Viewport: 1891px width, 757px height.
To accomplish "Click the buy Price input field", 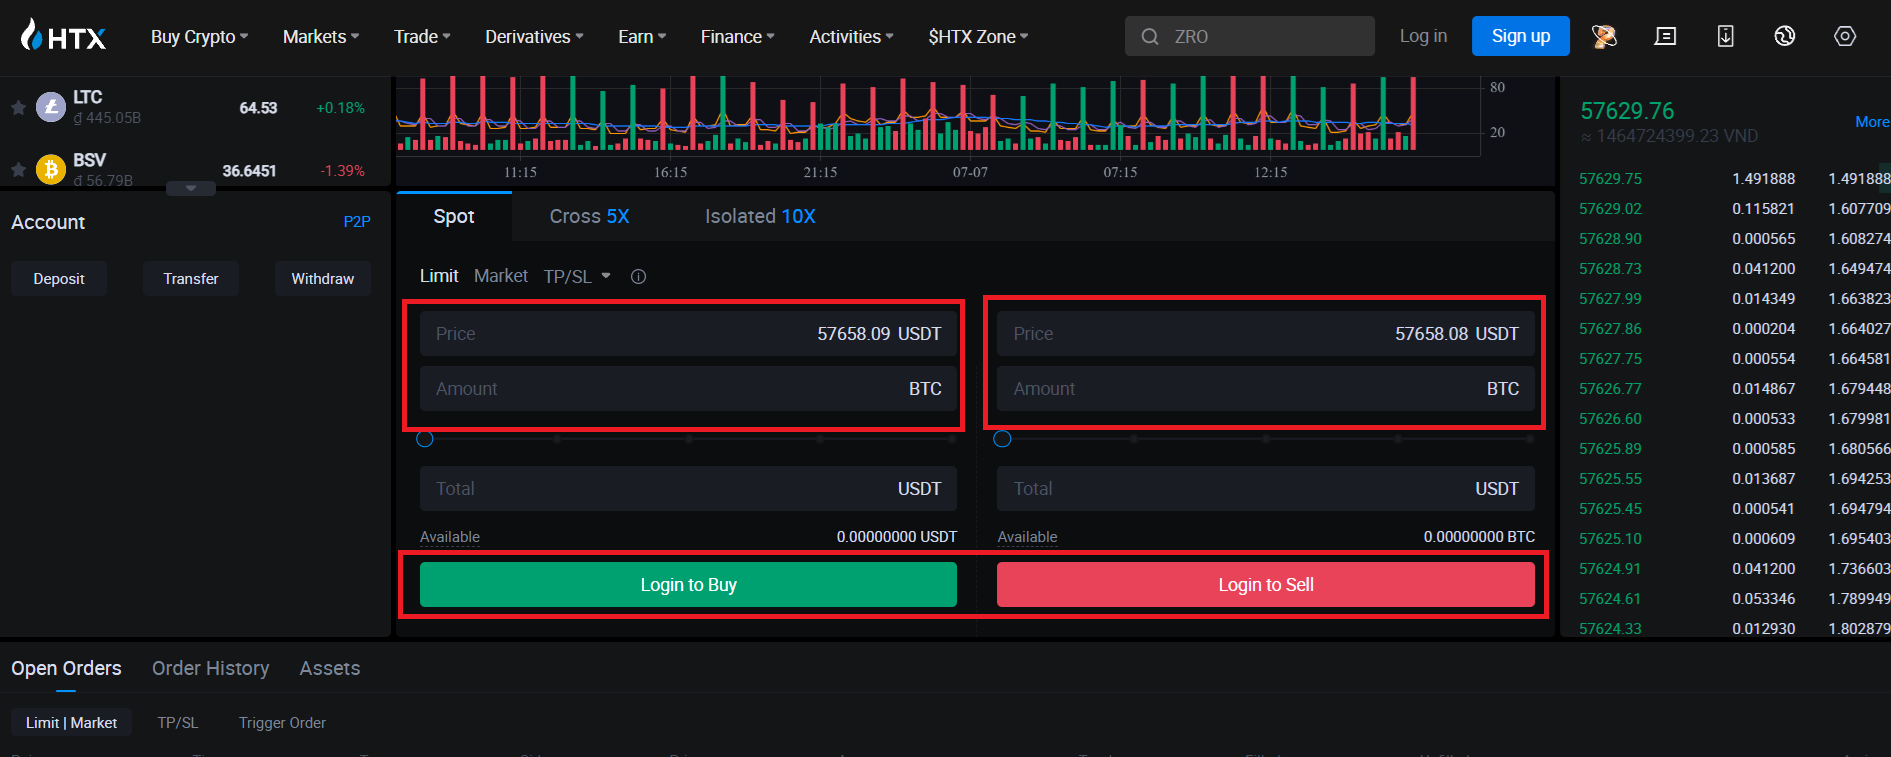I will pyautogui.click(x=688, y=333).
